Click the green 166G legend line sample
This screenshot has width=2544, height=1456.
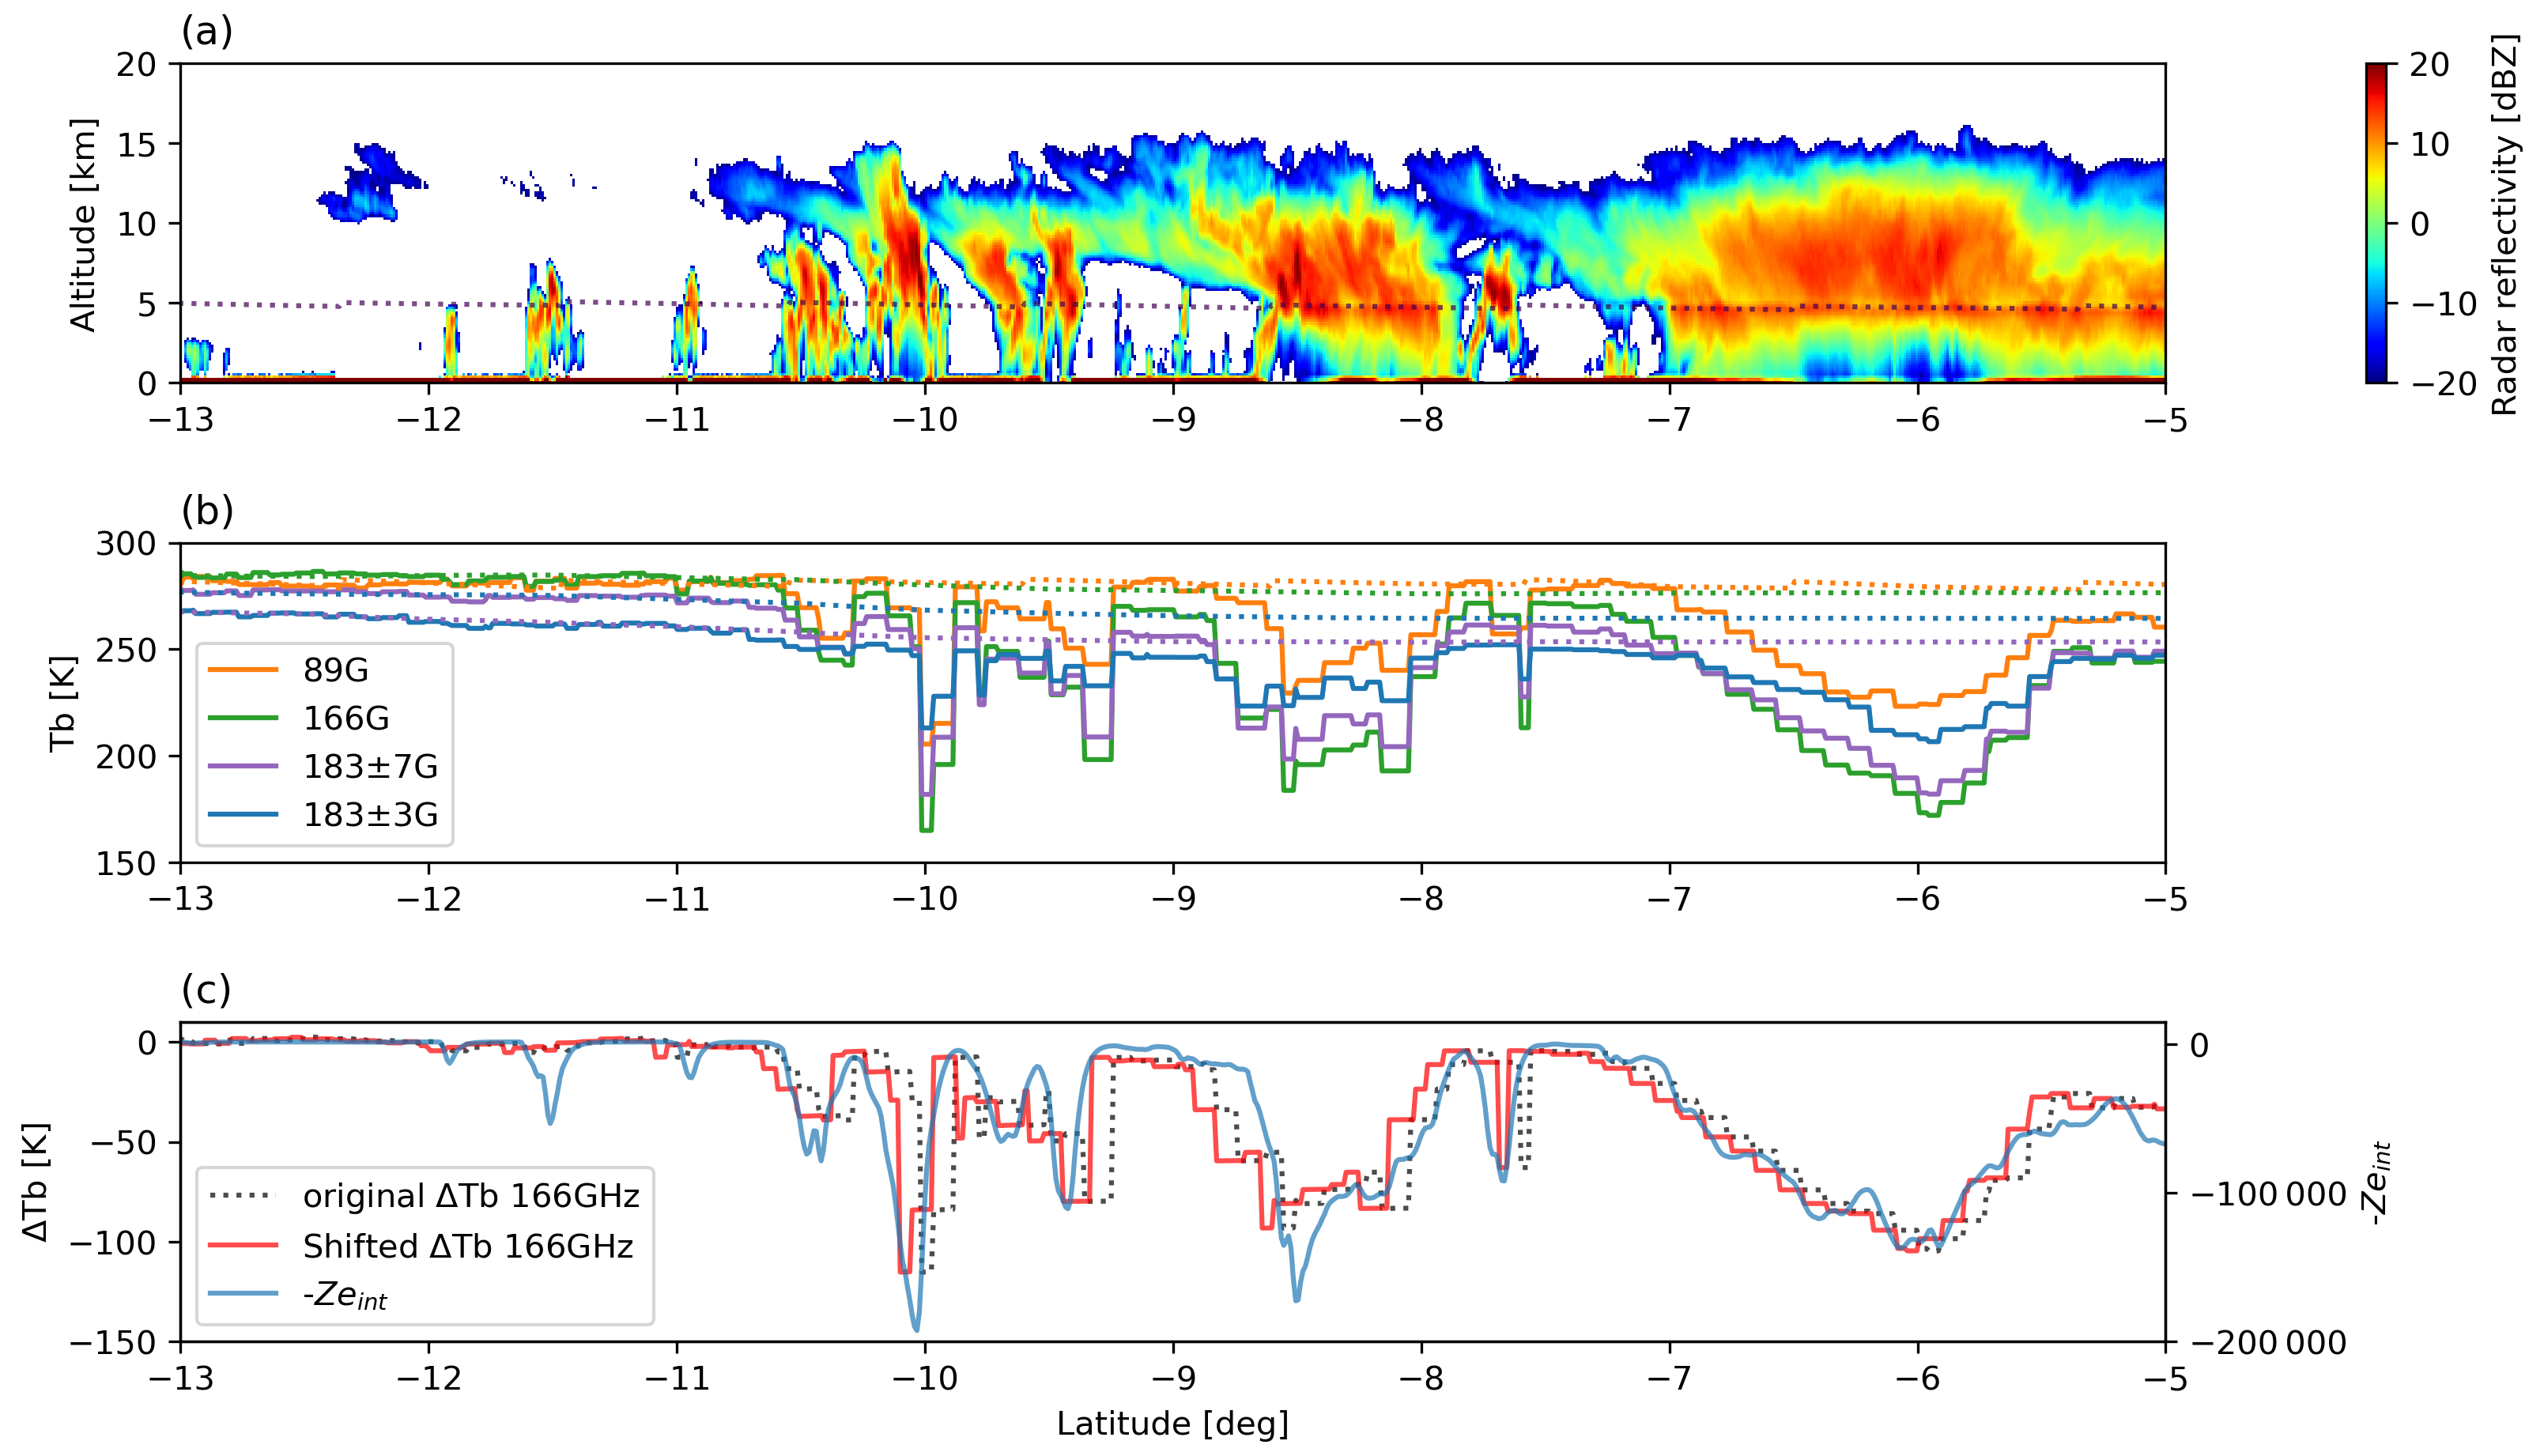pos(243,718)
